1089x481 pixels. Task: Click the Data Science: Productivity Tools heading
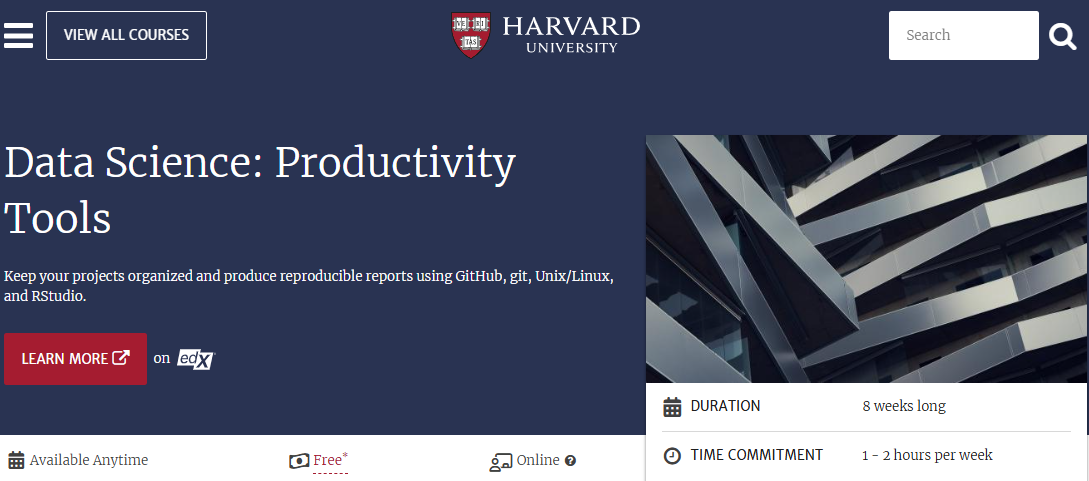pos(260,190)
